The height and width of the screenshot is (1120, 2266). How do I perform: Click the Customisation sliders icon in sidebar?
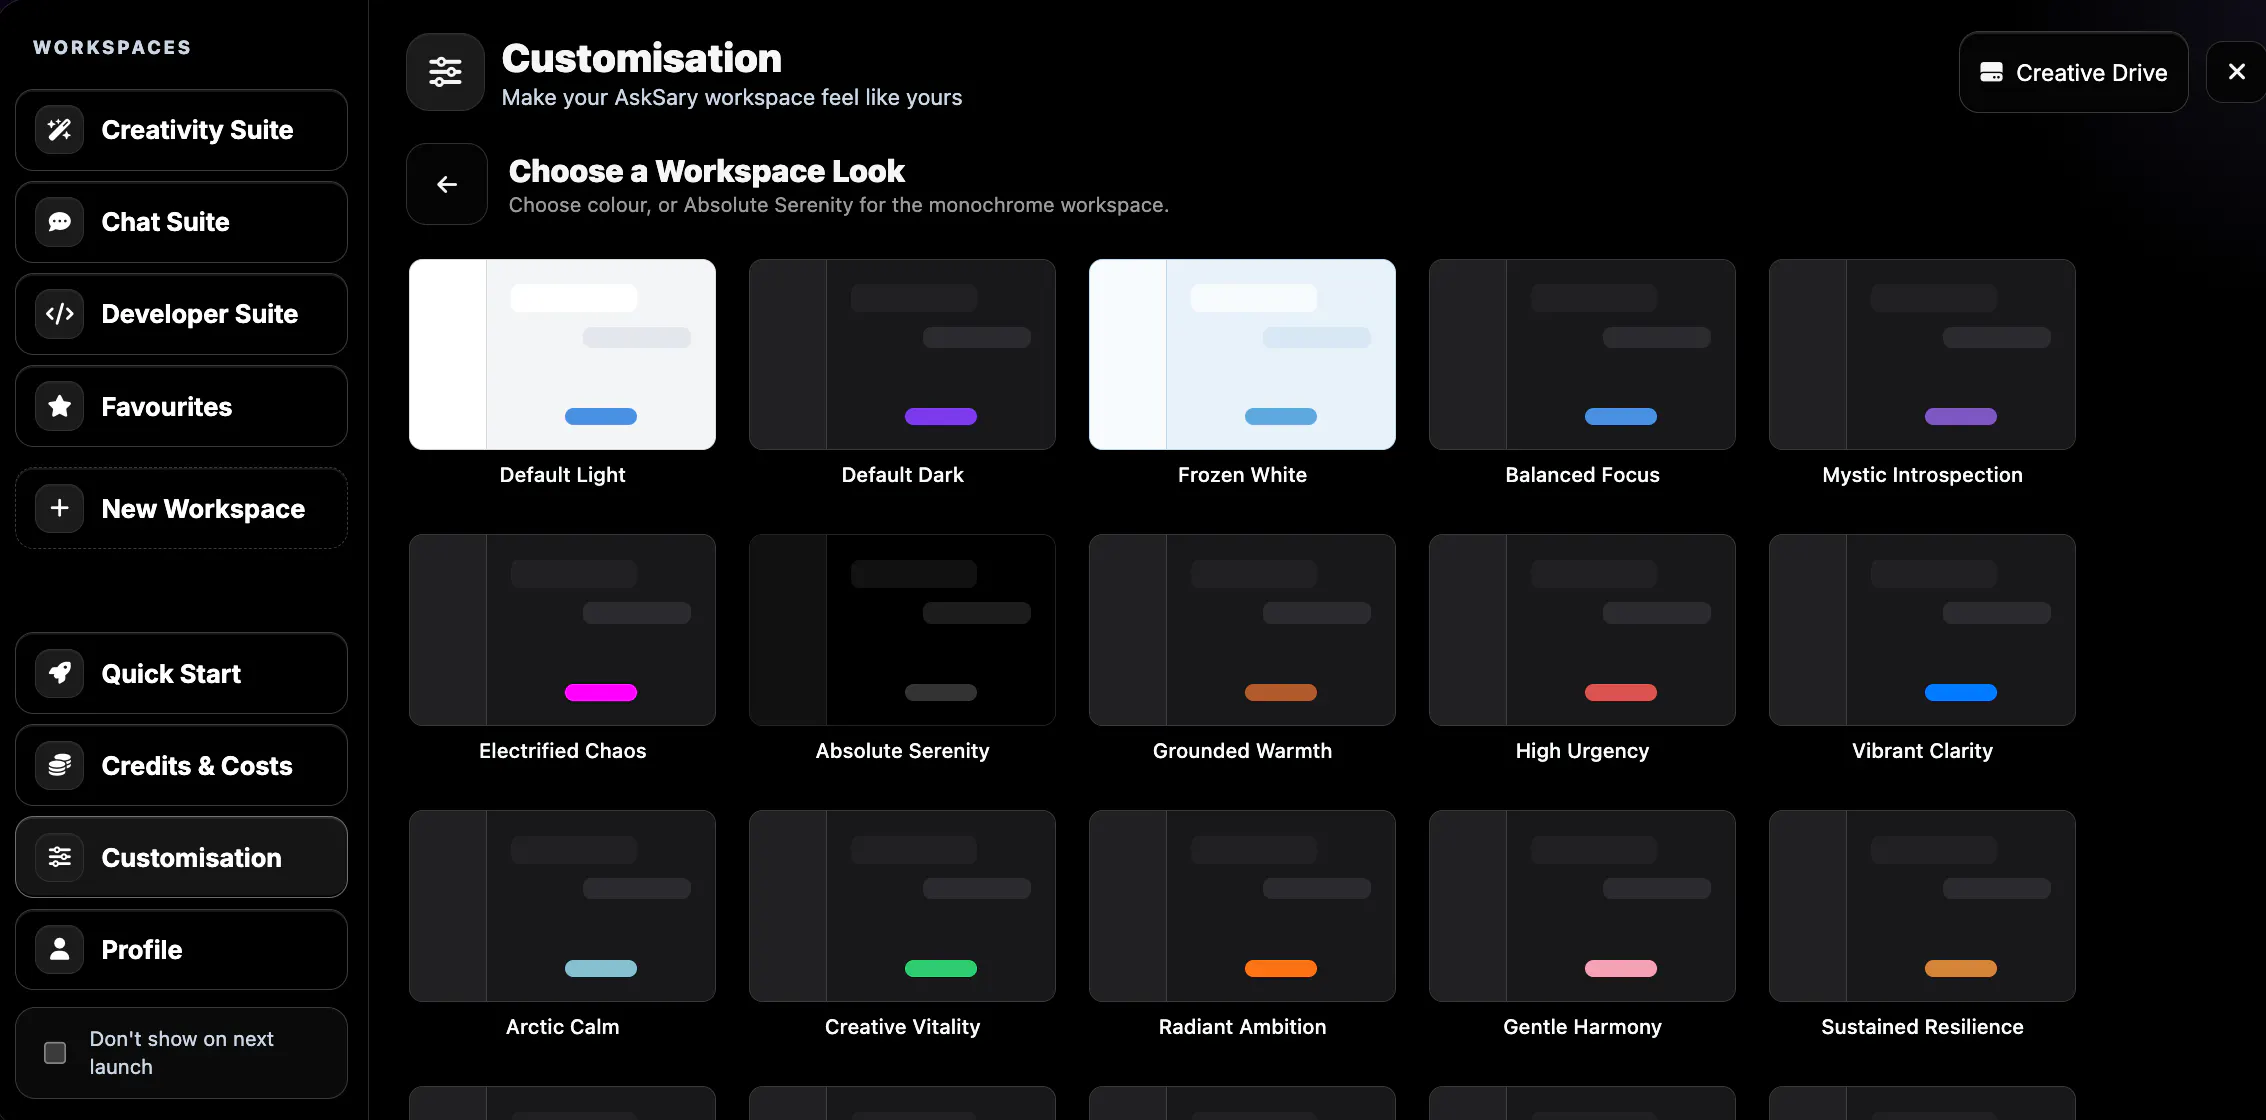[60, 857]
